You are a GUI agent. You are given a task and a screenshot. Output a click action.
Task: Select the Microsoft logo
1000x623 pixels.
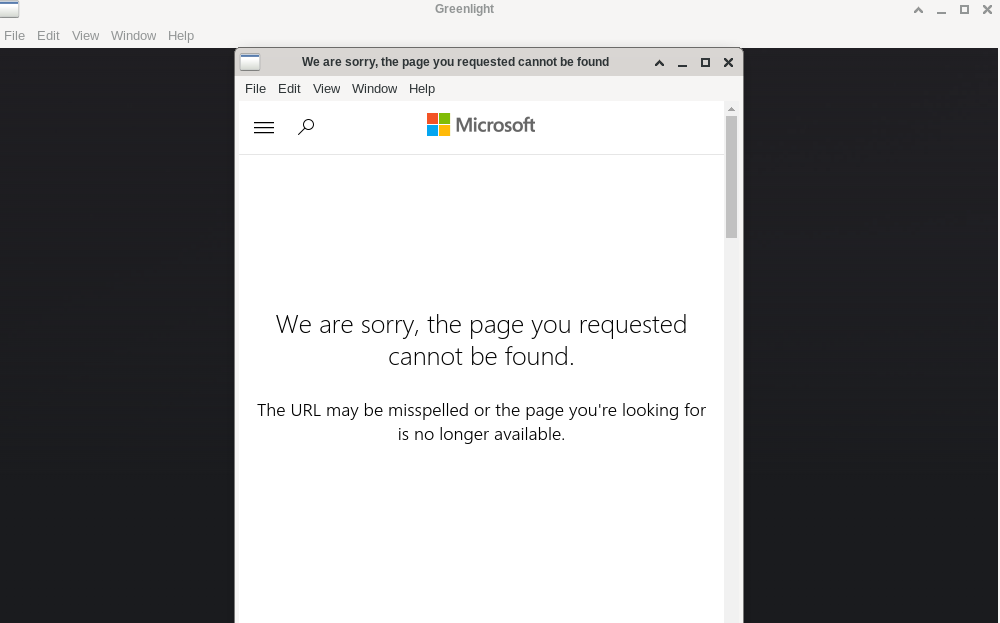(x=481, y=124)
